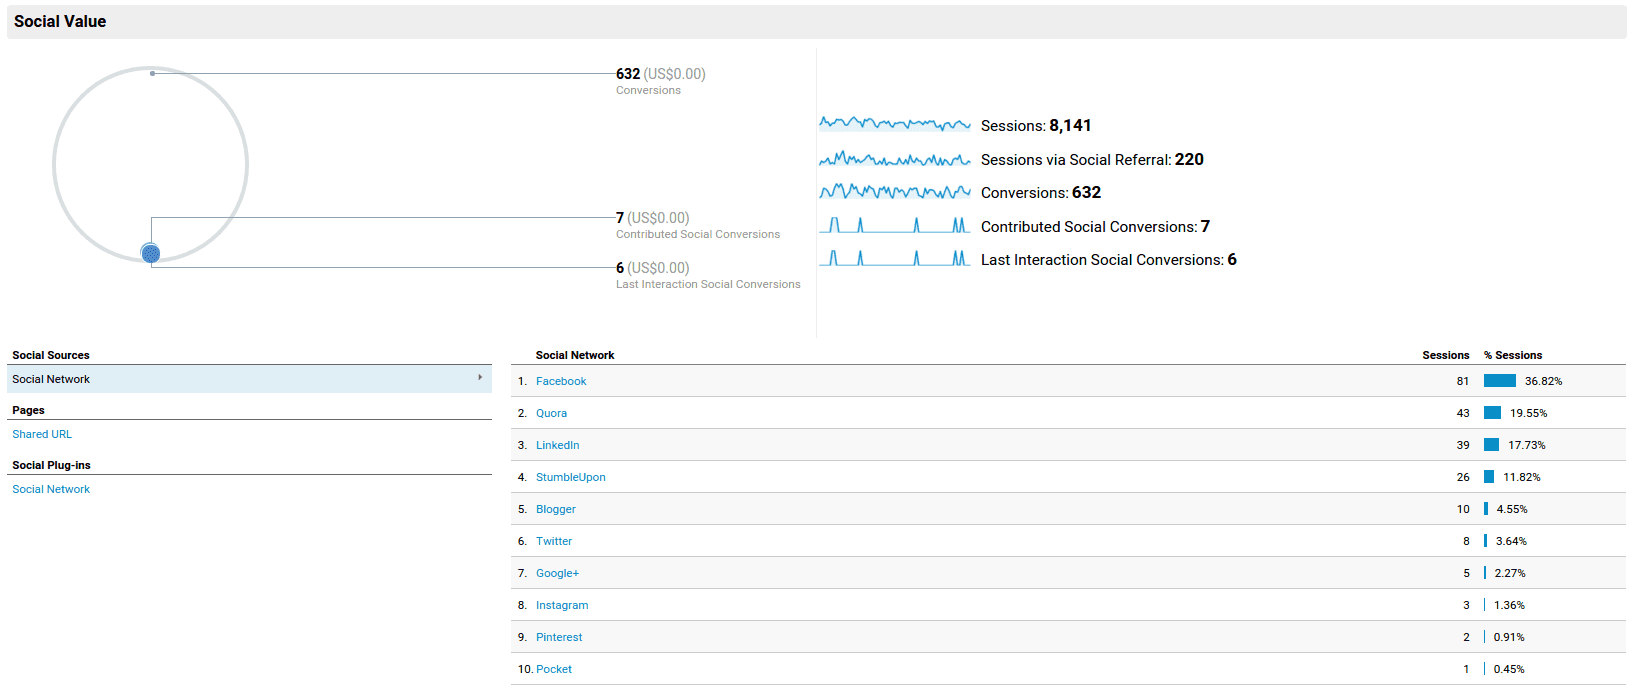Click the StumbleUpon sessions count 26

click(1463, 477)
